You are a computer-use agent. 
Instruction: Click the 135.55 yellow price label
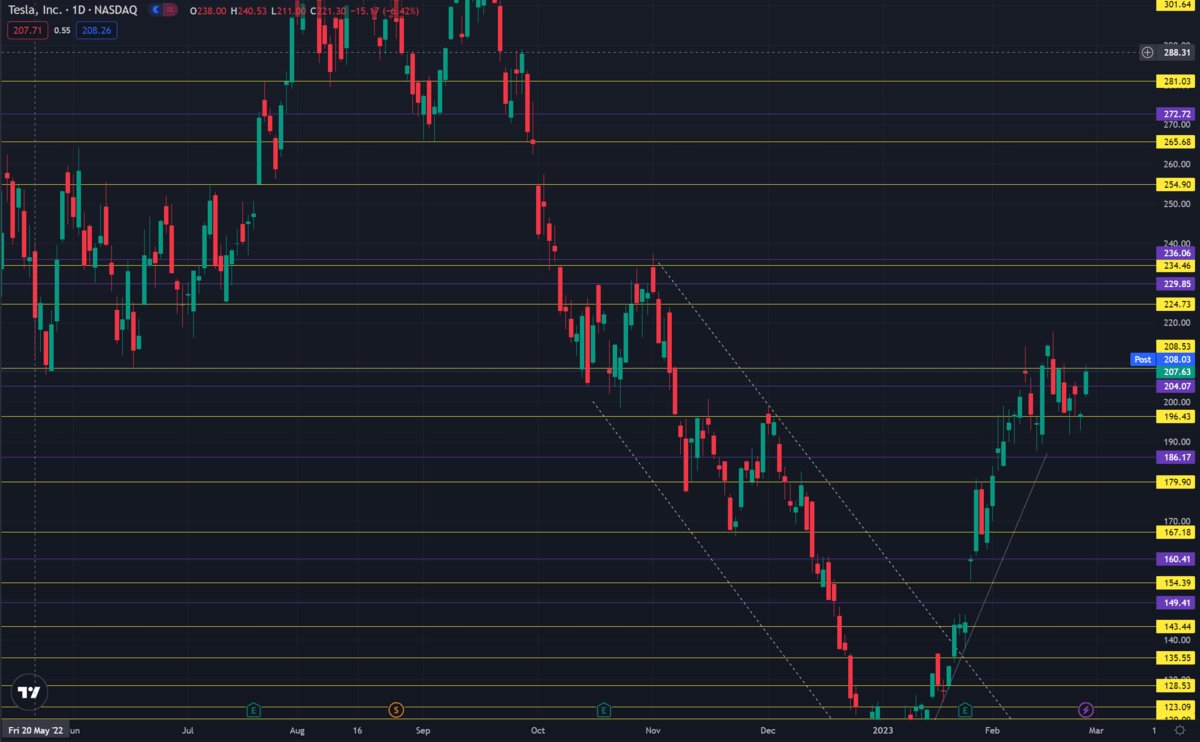[1176, 658]
